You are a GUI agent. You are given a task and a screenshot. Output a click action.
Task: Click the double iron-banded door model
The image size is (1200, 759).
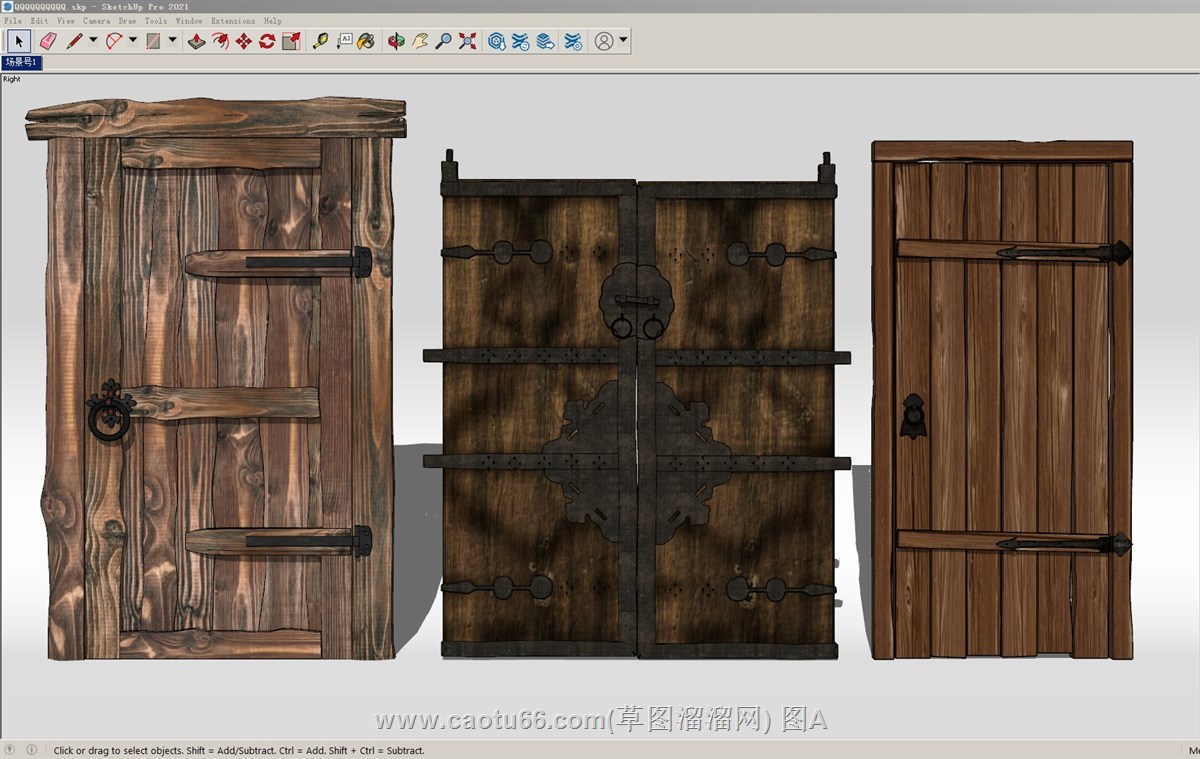point(637,410)
